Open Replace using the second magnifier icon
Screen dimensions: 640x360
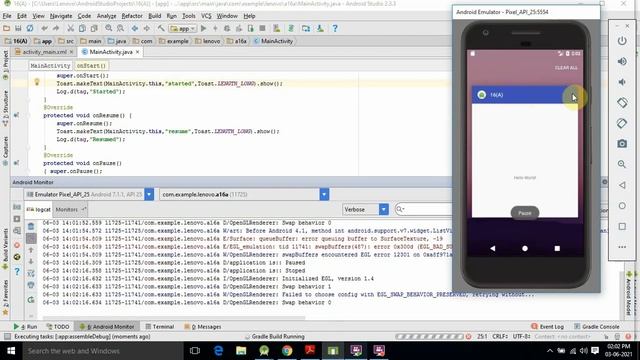pos(120,29)
